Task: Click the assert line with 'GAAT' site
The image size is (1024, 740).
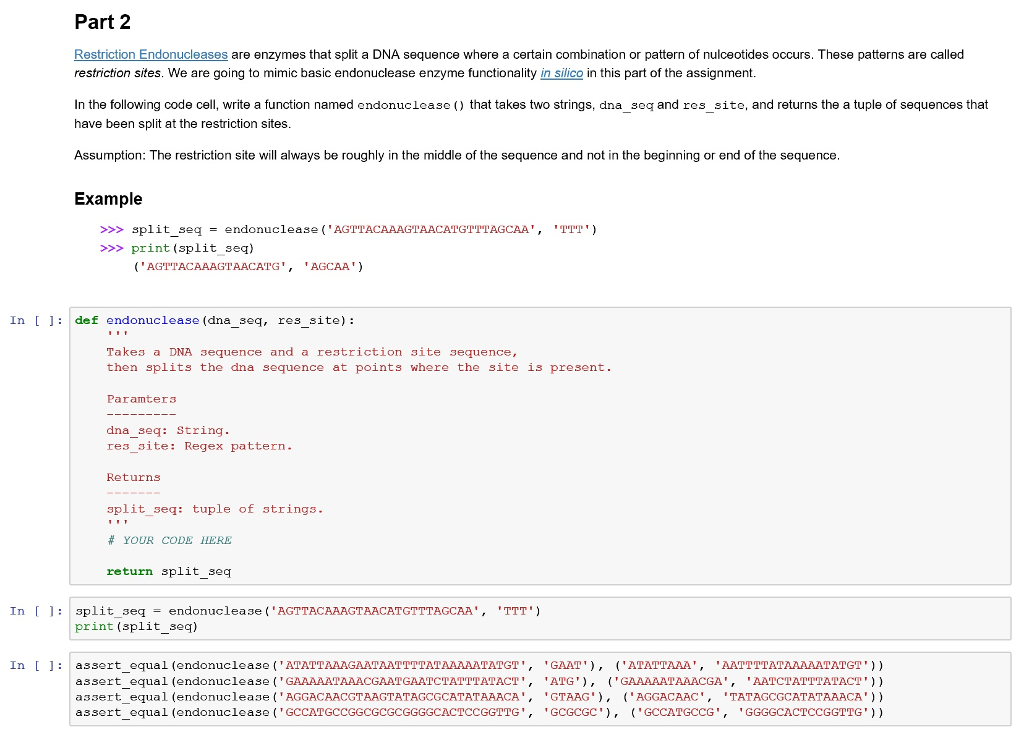Action: coord(479,666)
